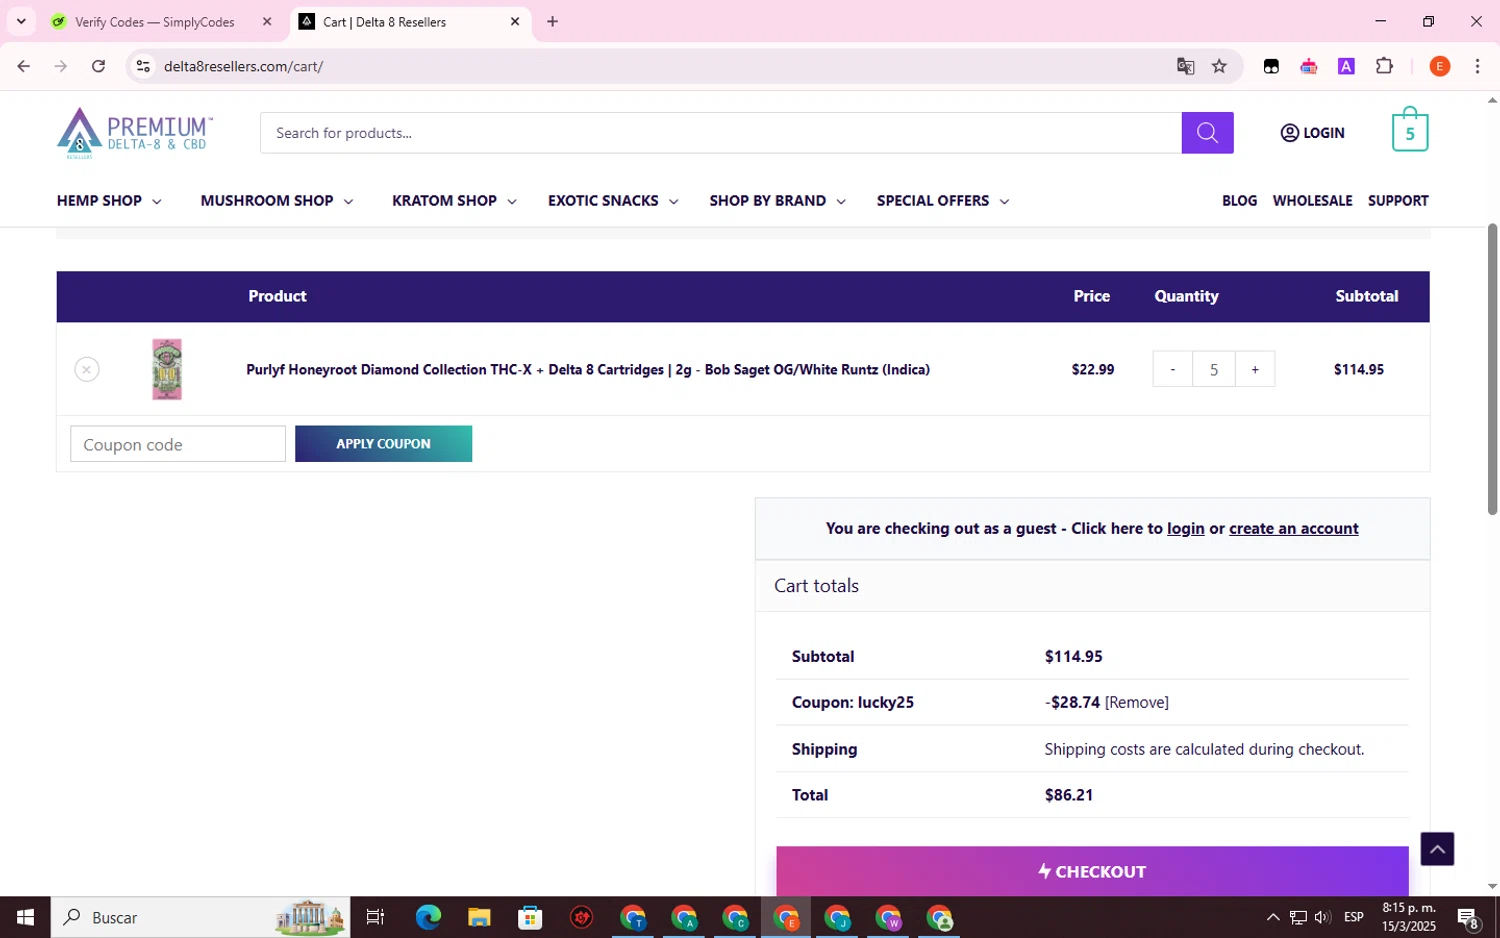1500x938 pixels.
Task: Open Microsoft Store from taskbar
Action: (x=530, y=917)
